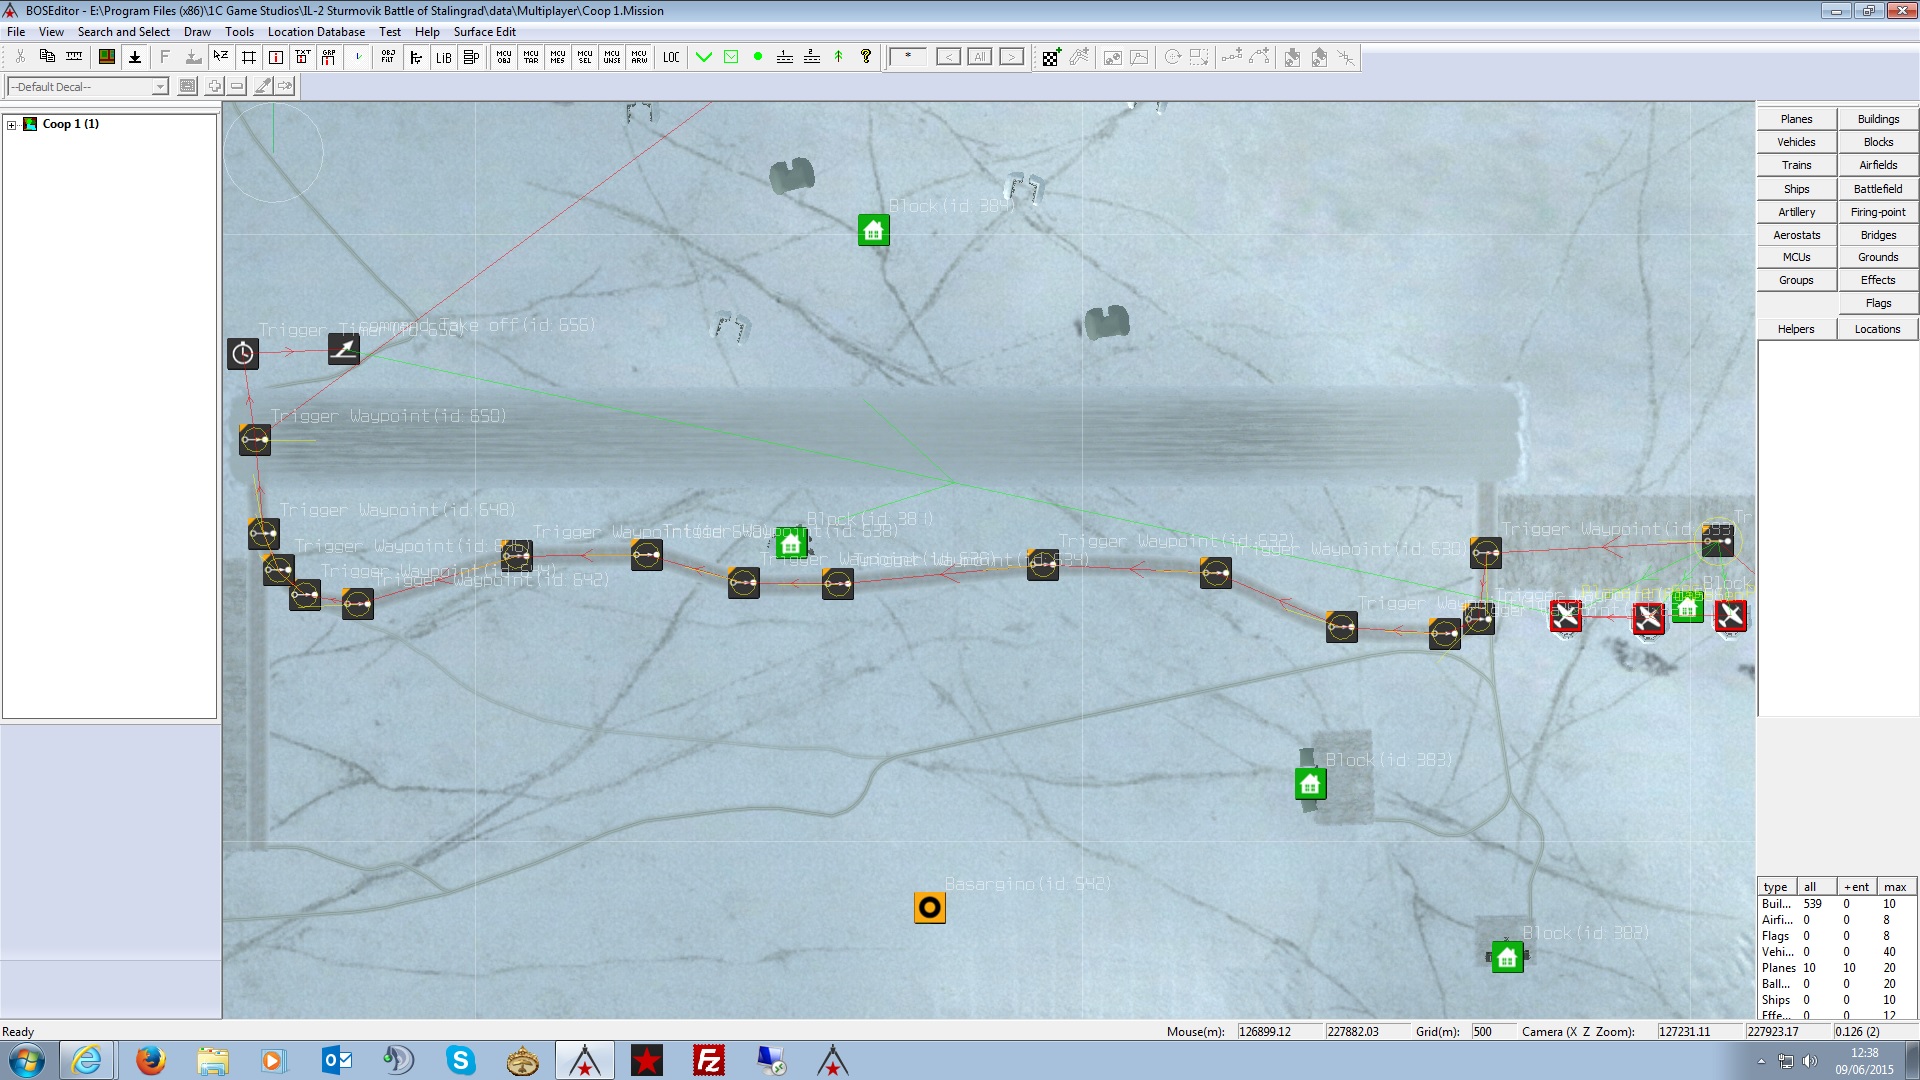Toggle the green checkmark toolbar button
This screenshot has height=1080, width=1920.
(x=704, y=57)
